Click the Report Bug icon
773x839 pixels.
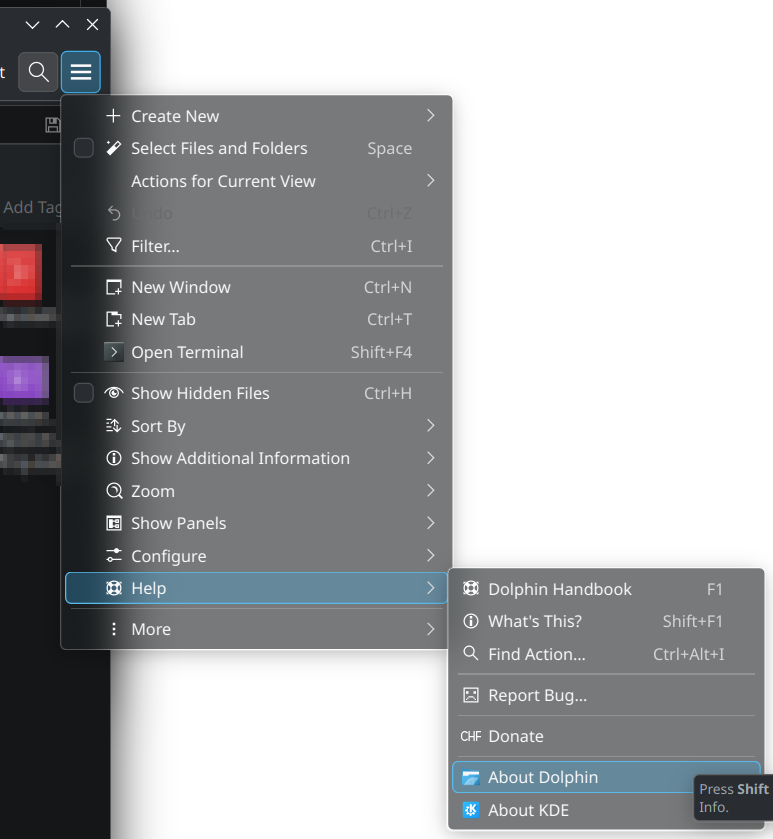tap(471, 695)
